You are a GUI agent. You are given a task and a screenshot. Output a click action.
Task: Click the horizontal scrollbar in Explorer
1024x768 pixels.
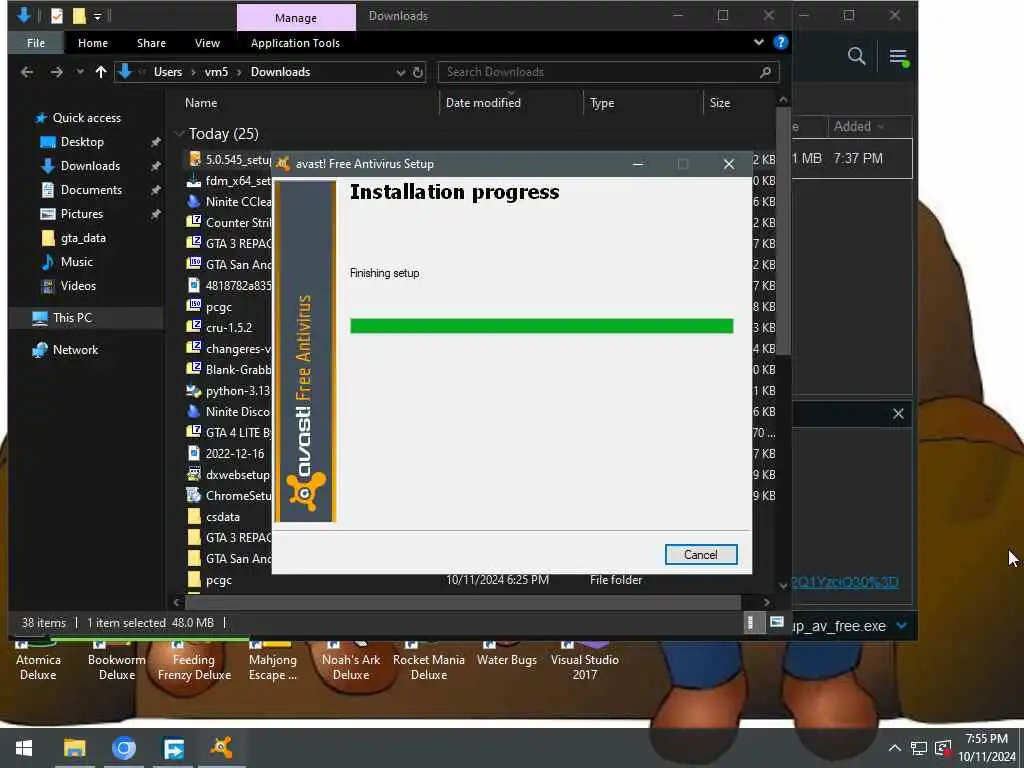point(463,602)
